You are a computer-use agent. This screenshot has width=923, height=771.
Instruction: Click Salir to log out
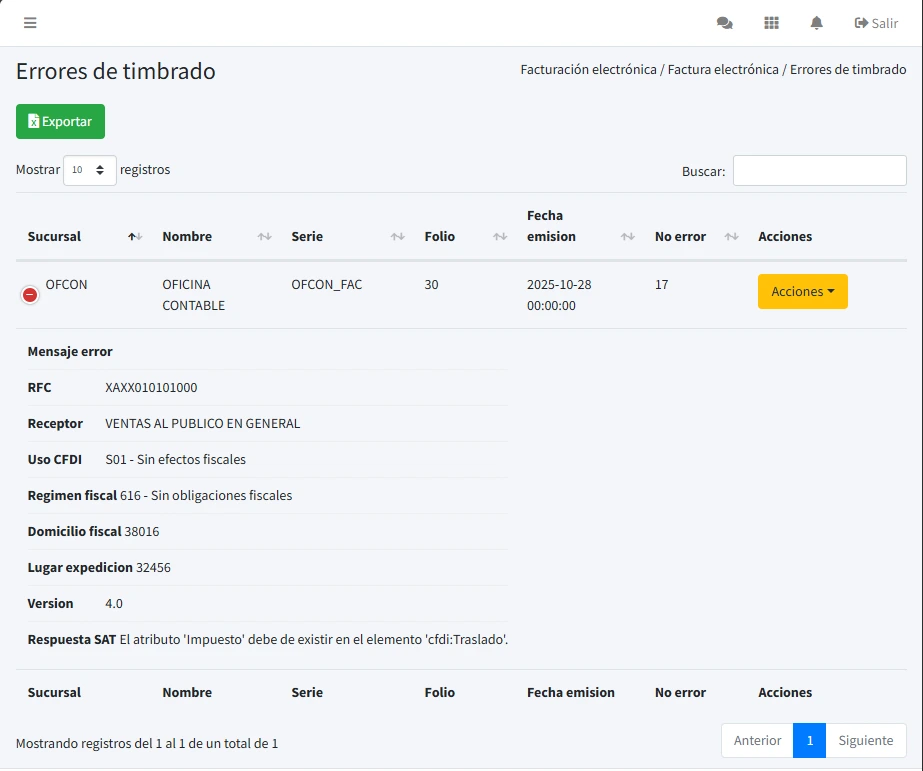876,23
